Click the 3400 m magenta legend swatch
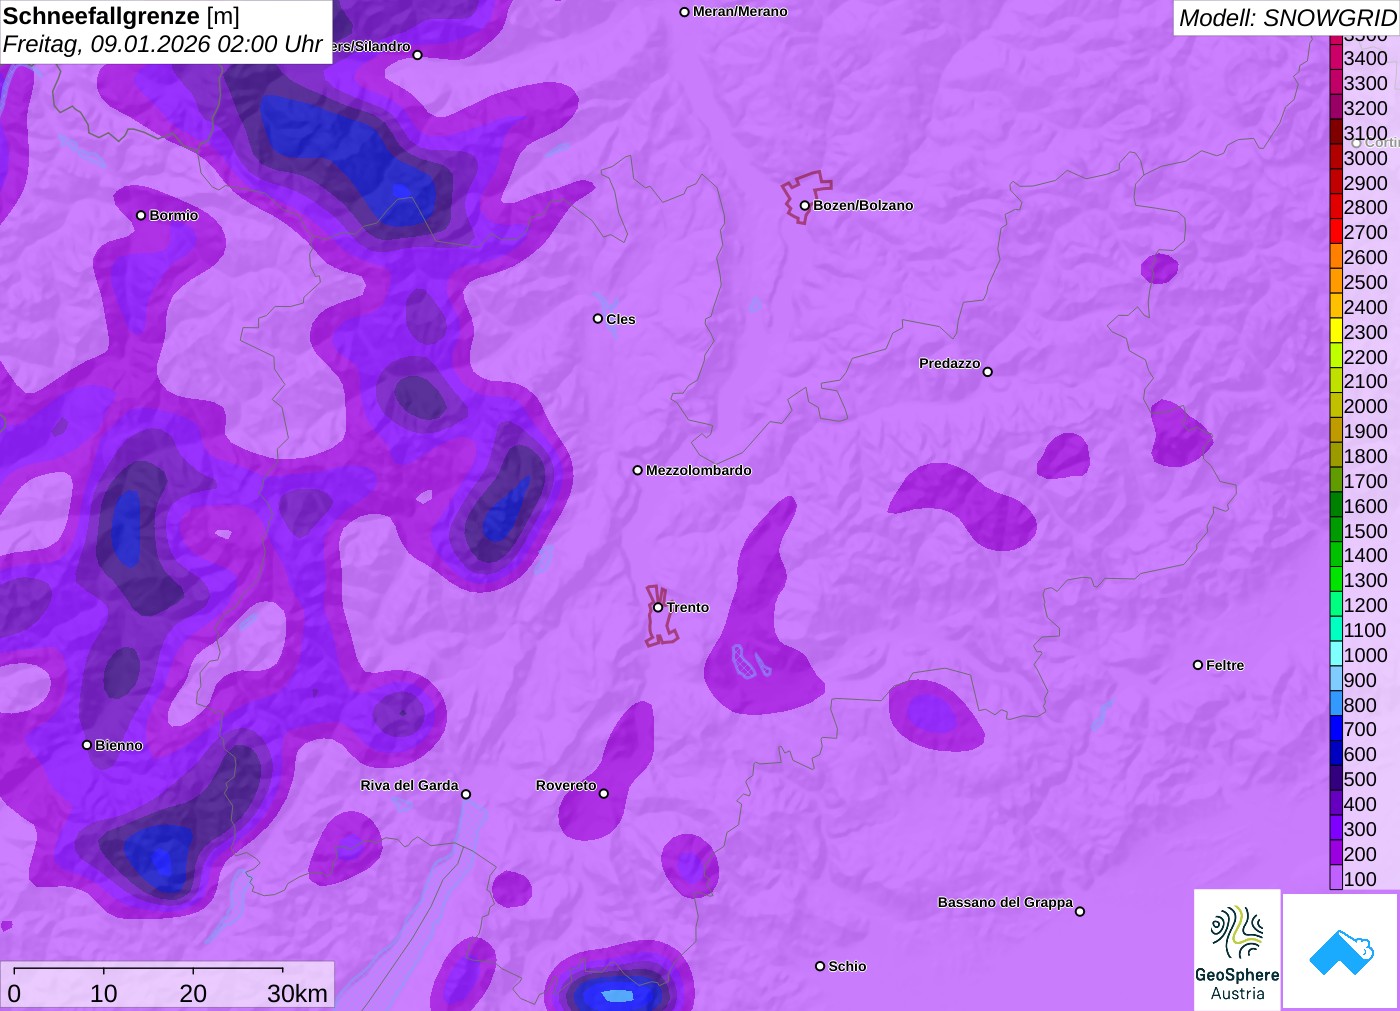This screenshot has height=1011, width=1400. tap(1336, 58)
